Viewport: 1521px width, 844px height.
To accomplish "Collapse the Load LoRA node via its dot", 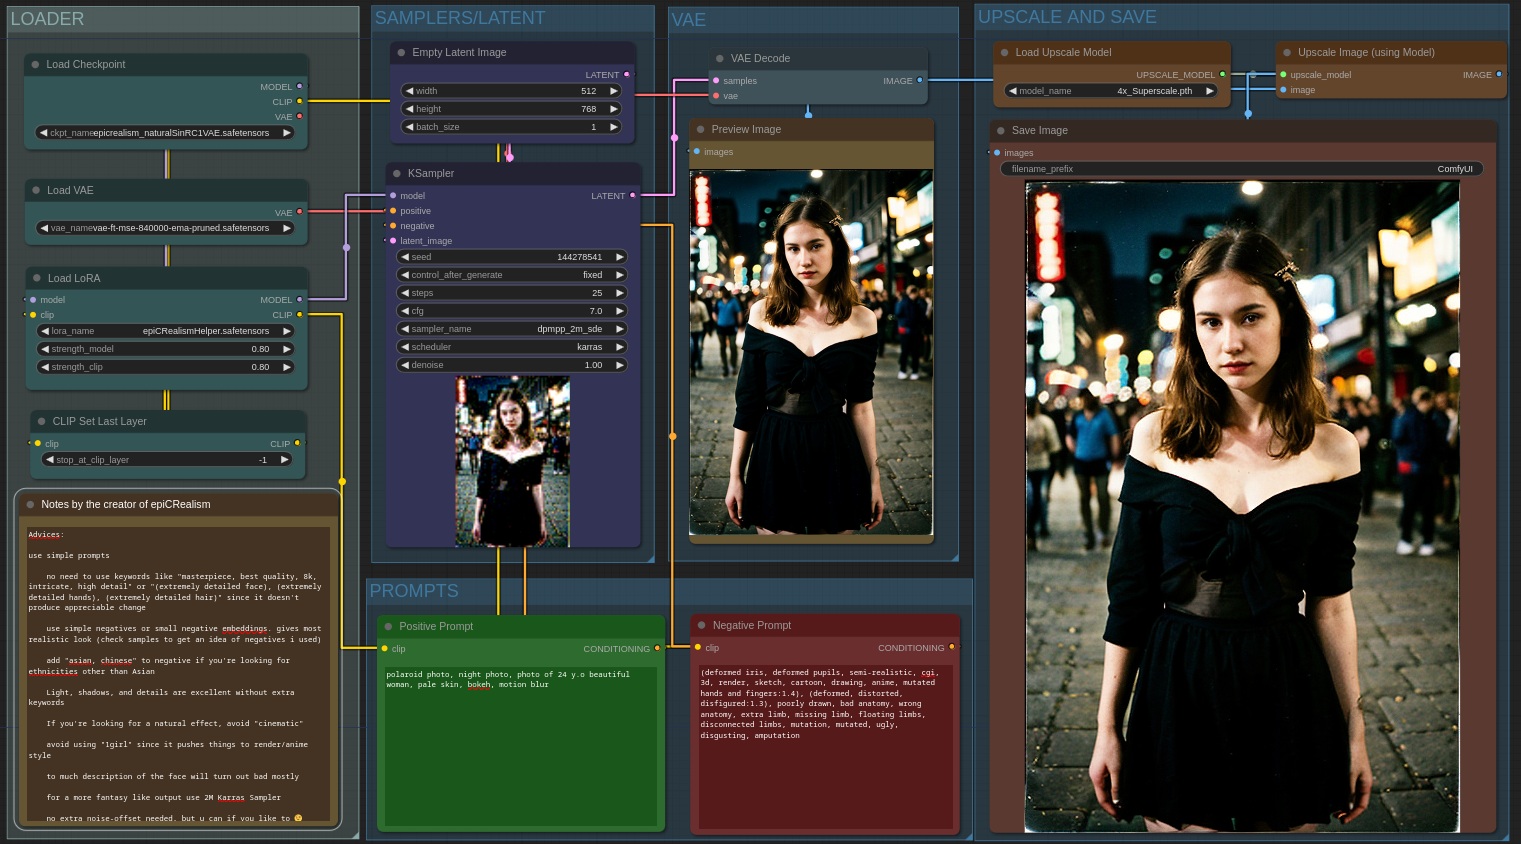I will point(37,278).
